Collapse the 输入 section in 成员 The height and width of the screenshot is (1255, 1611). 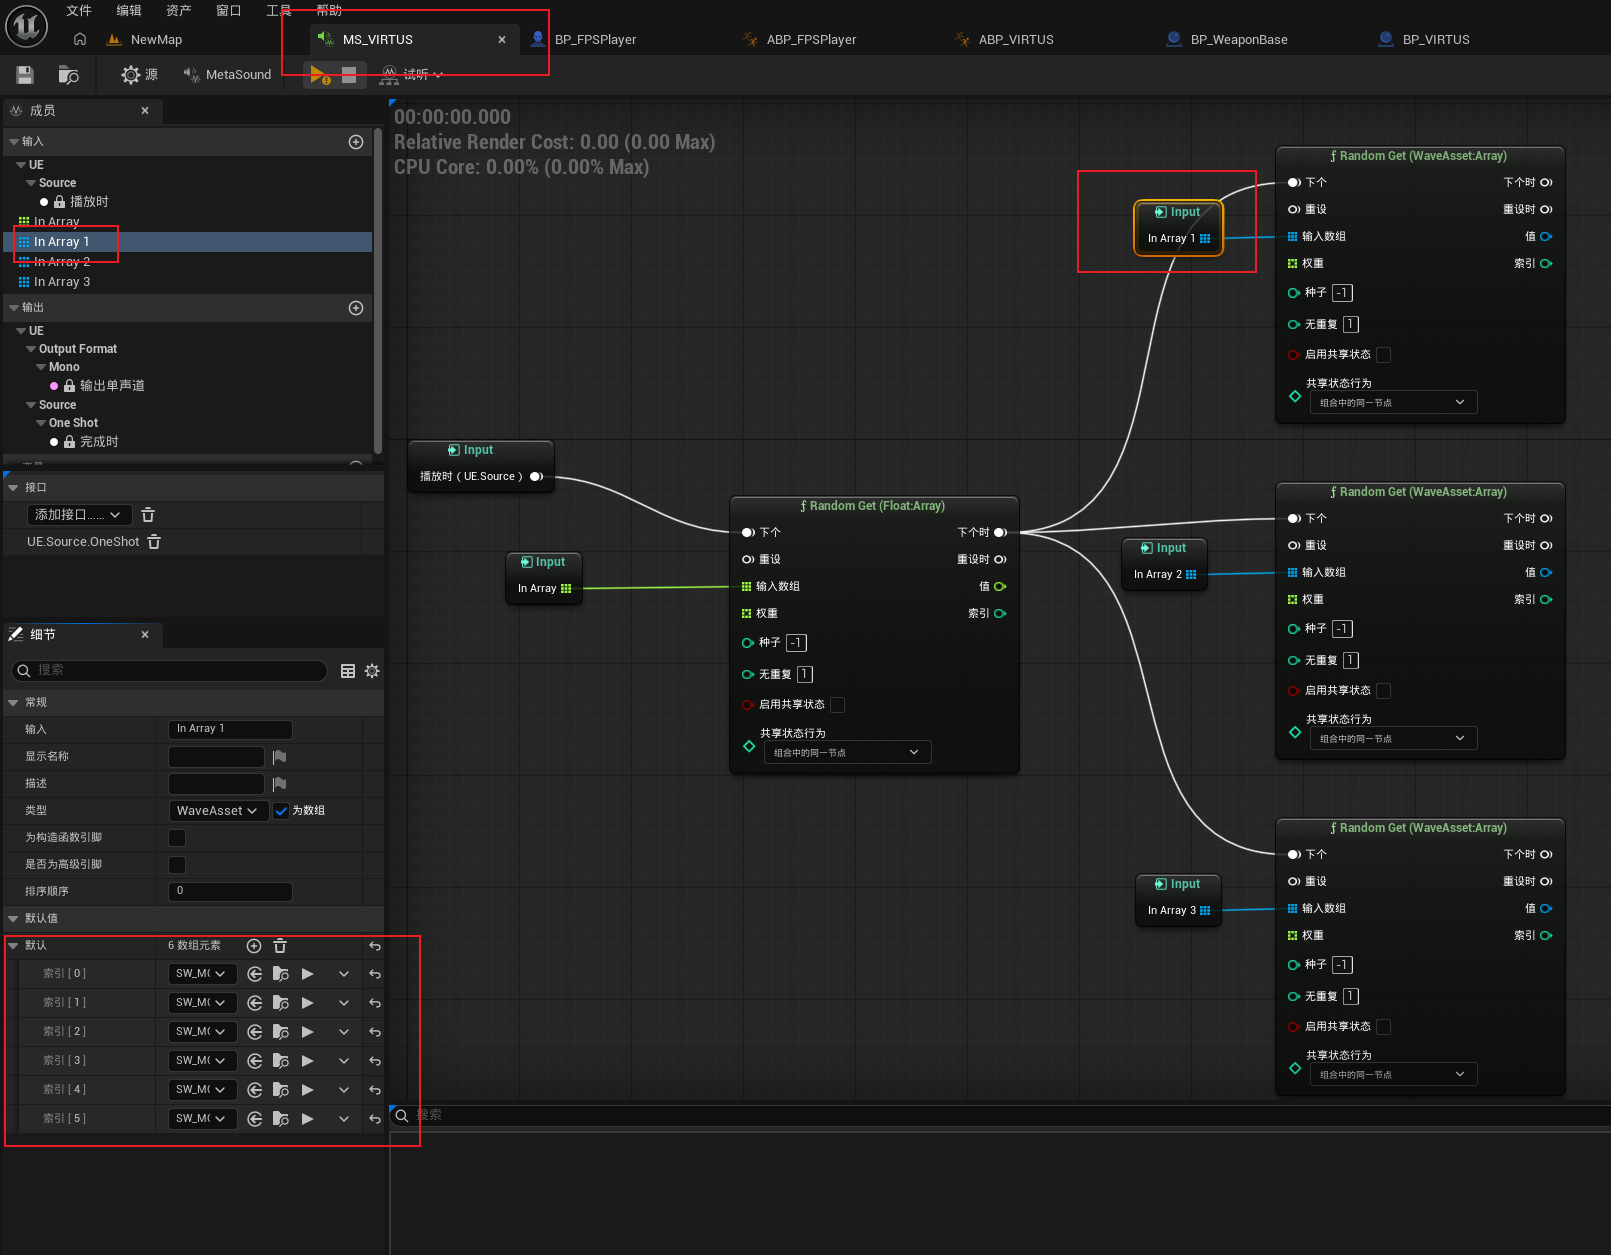coord(14,142)
